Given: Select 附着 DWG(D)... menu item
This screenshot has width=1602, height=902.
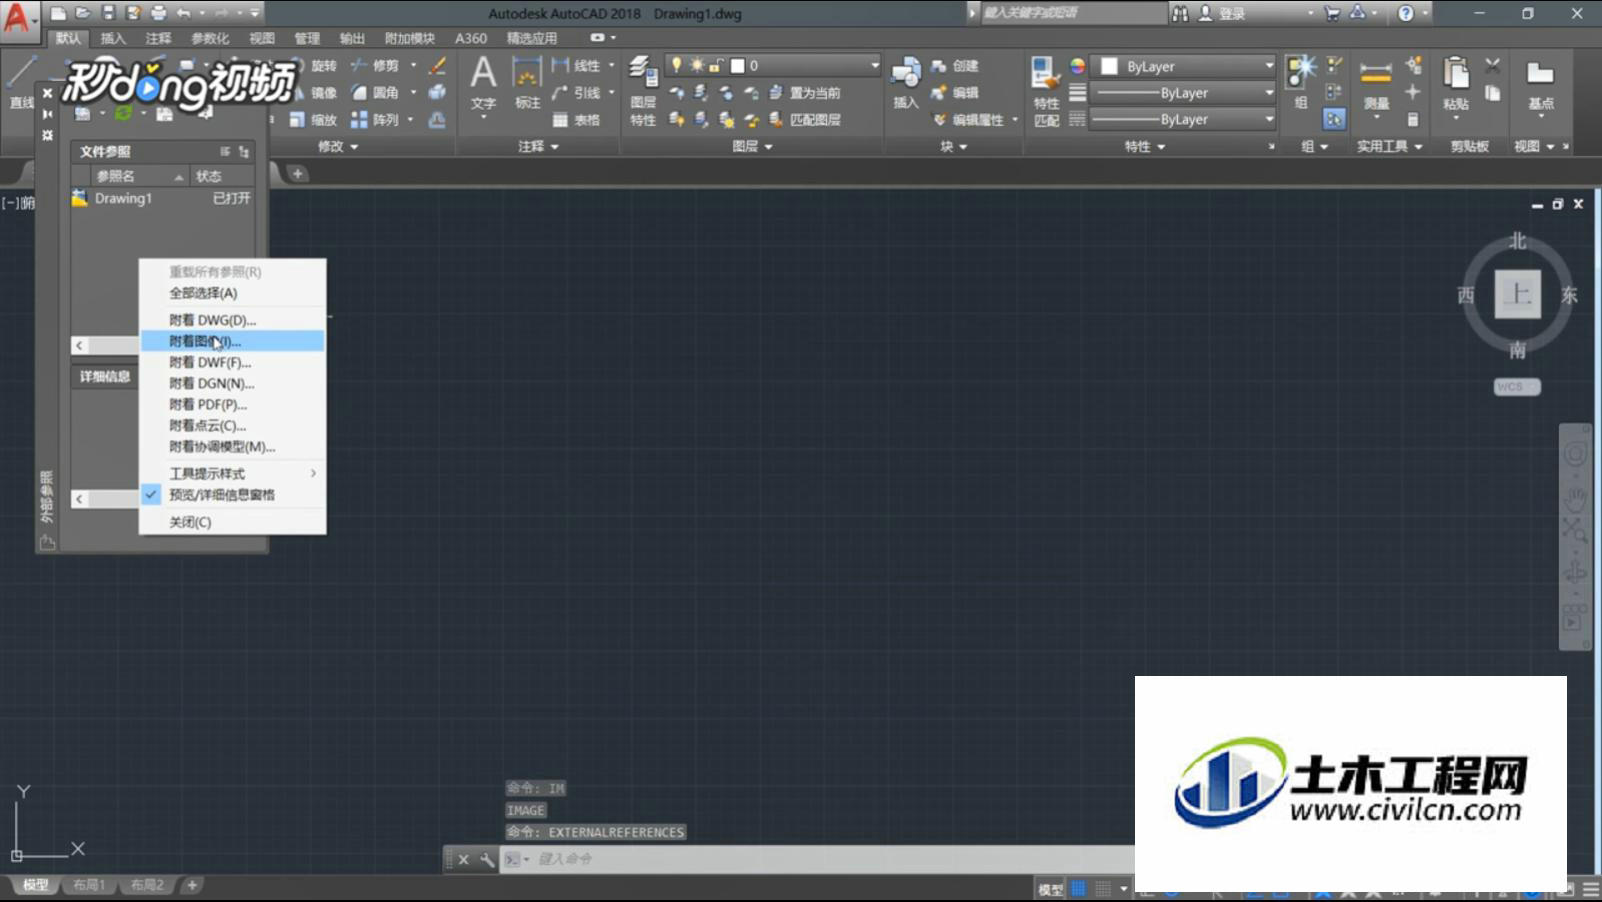Looking at the screenshot, I should 232,320.
